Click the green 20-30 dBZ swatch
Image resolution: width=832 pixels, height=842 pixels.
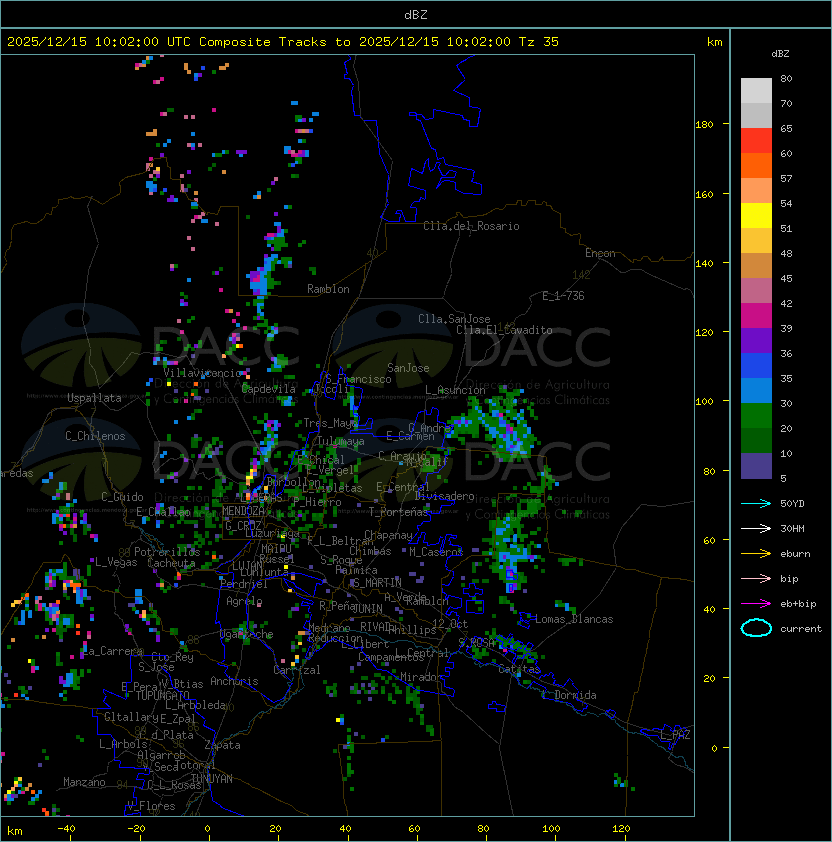(x=756, y=416)
